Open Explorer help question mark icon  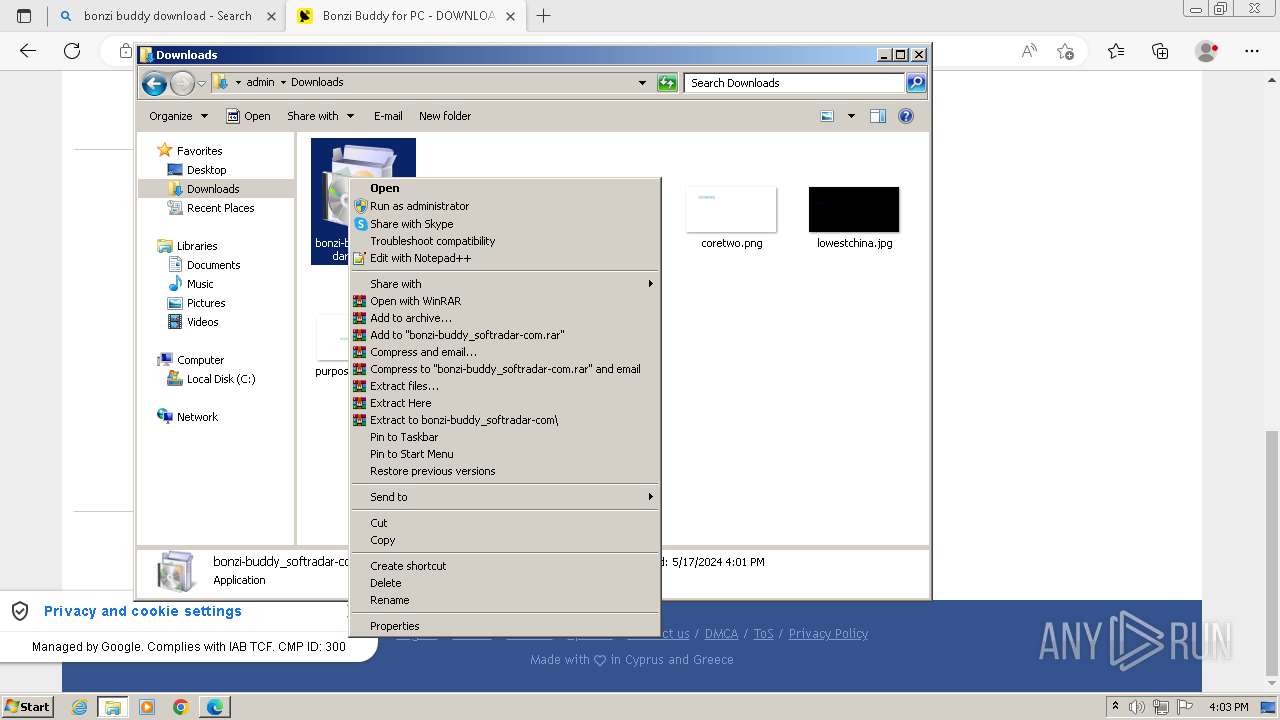pos(906,116)
